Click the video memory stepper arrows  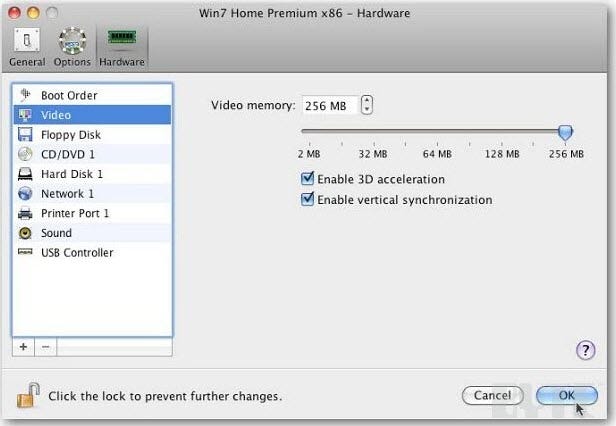(x=367, y=105)
